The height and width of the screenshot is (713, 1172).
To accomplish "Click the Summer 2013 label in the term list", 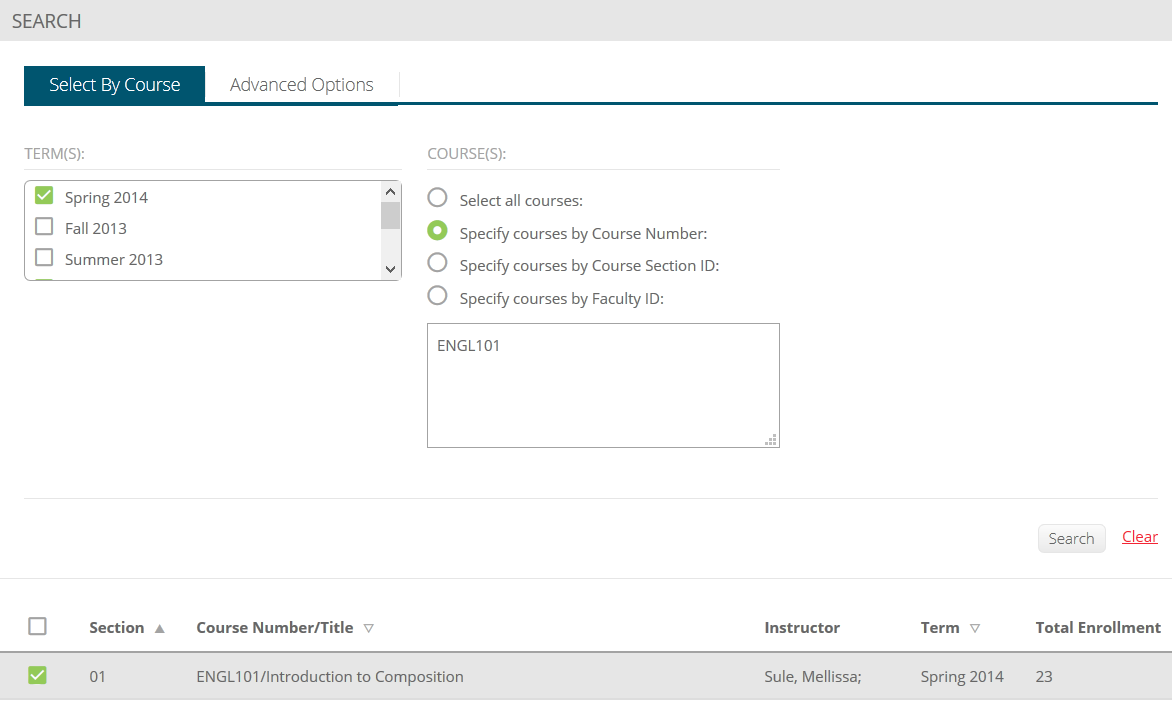I will click(114, 259).
